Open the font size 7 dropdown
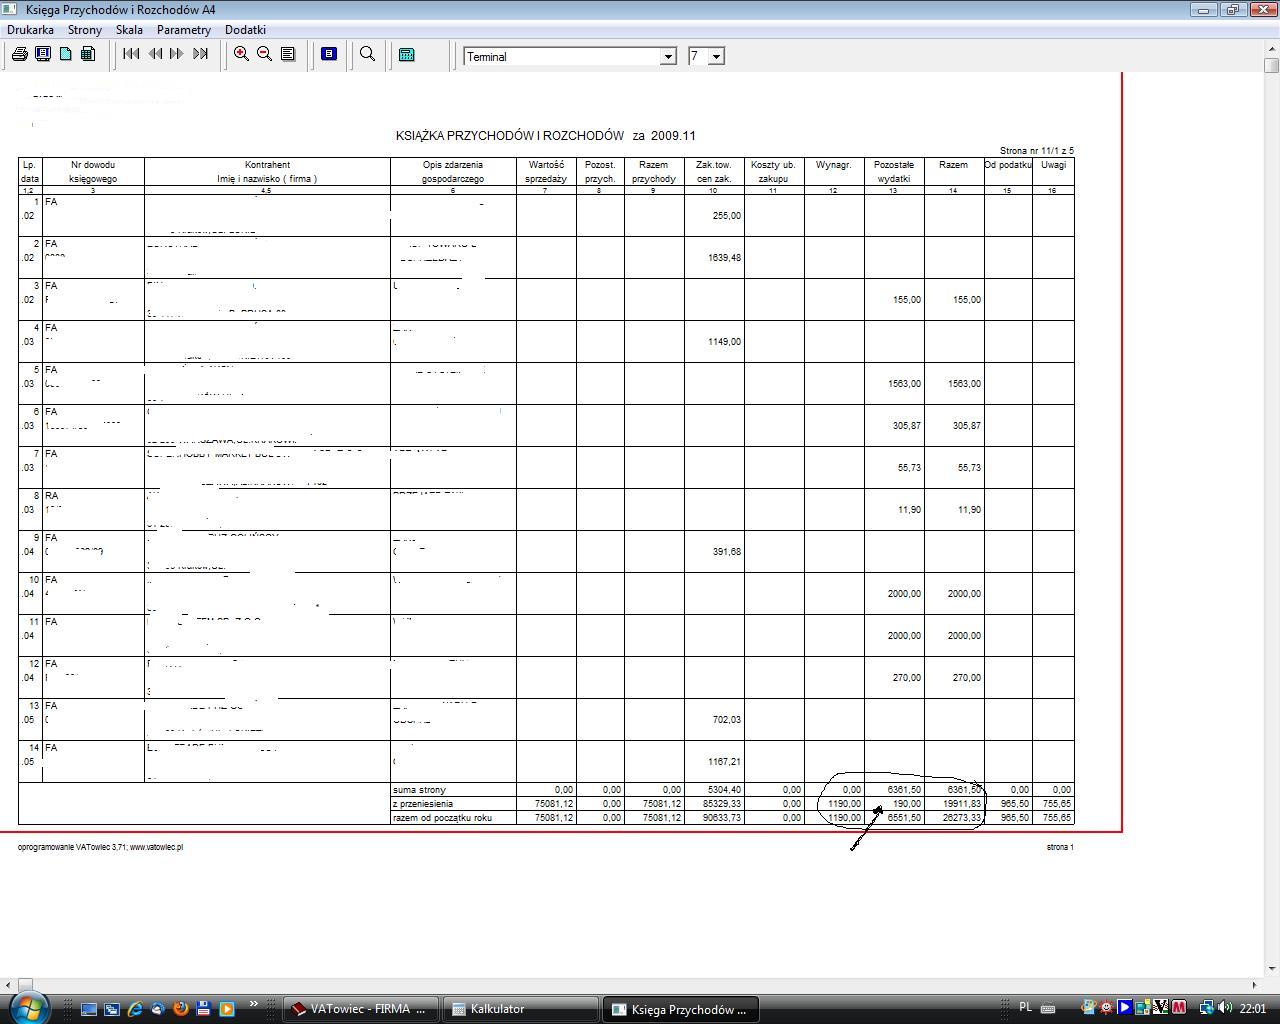Screen dimensions: 1280x1024 (716, 57)
